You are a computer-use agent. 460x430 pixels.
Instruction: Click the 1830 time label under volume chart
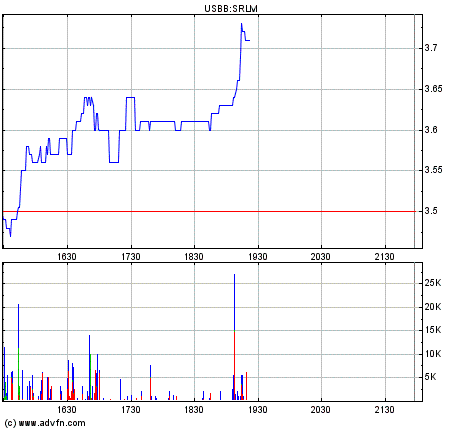pyautogui.click(x=194, y=409)
